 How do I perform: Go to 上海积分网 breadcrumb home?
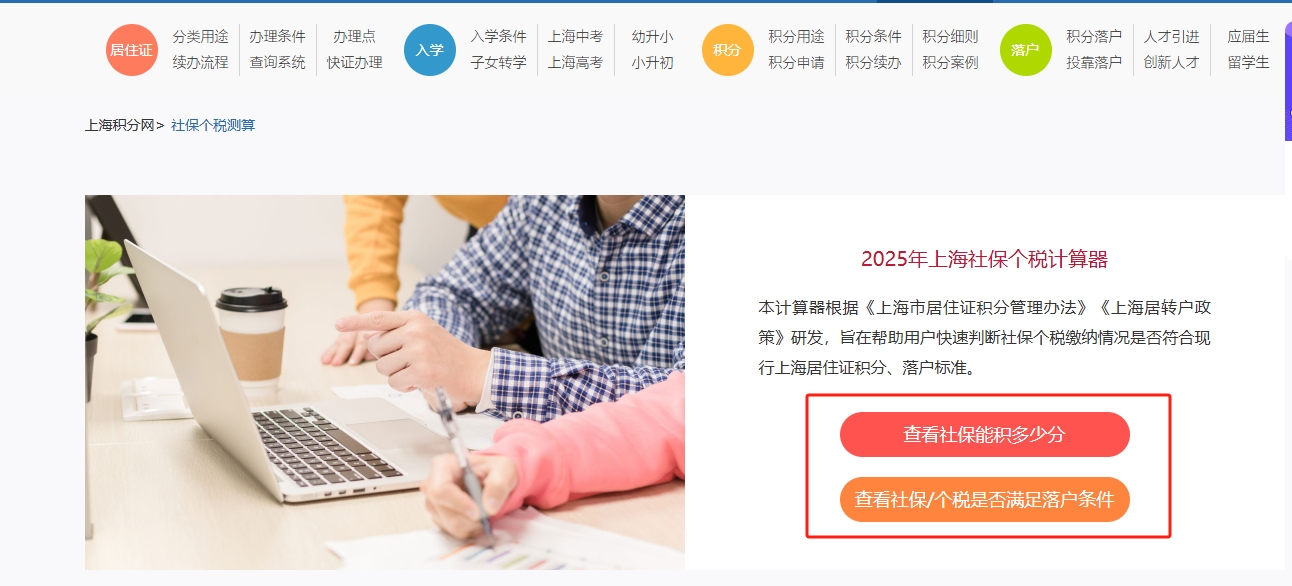[119, 125]
